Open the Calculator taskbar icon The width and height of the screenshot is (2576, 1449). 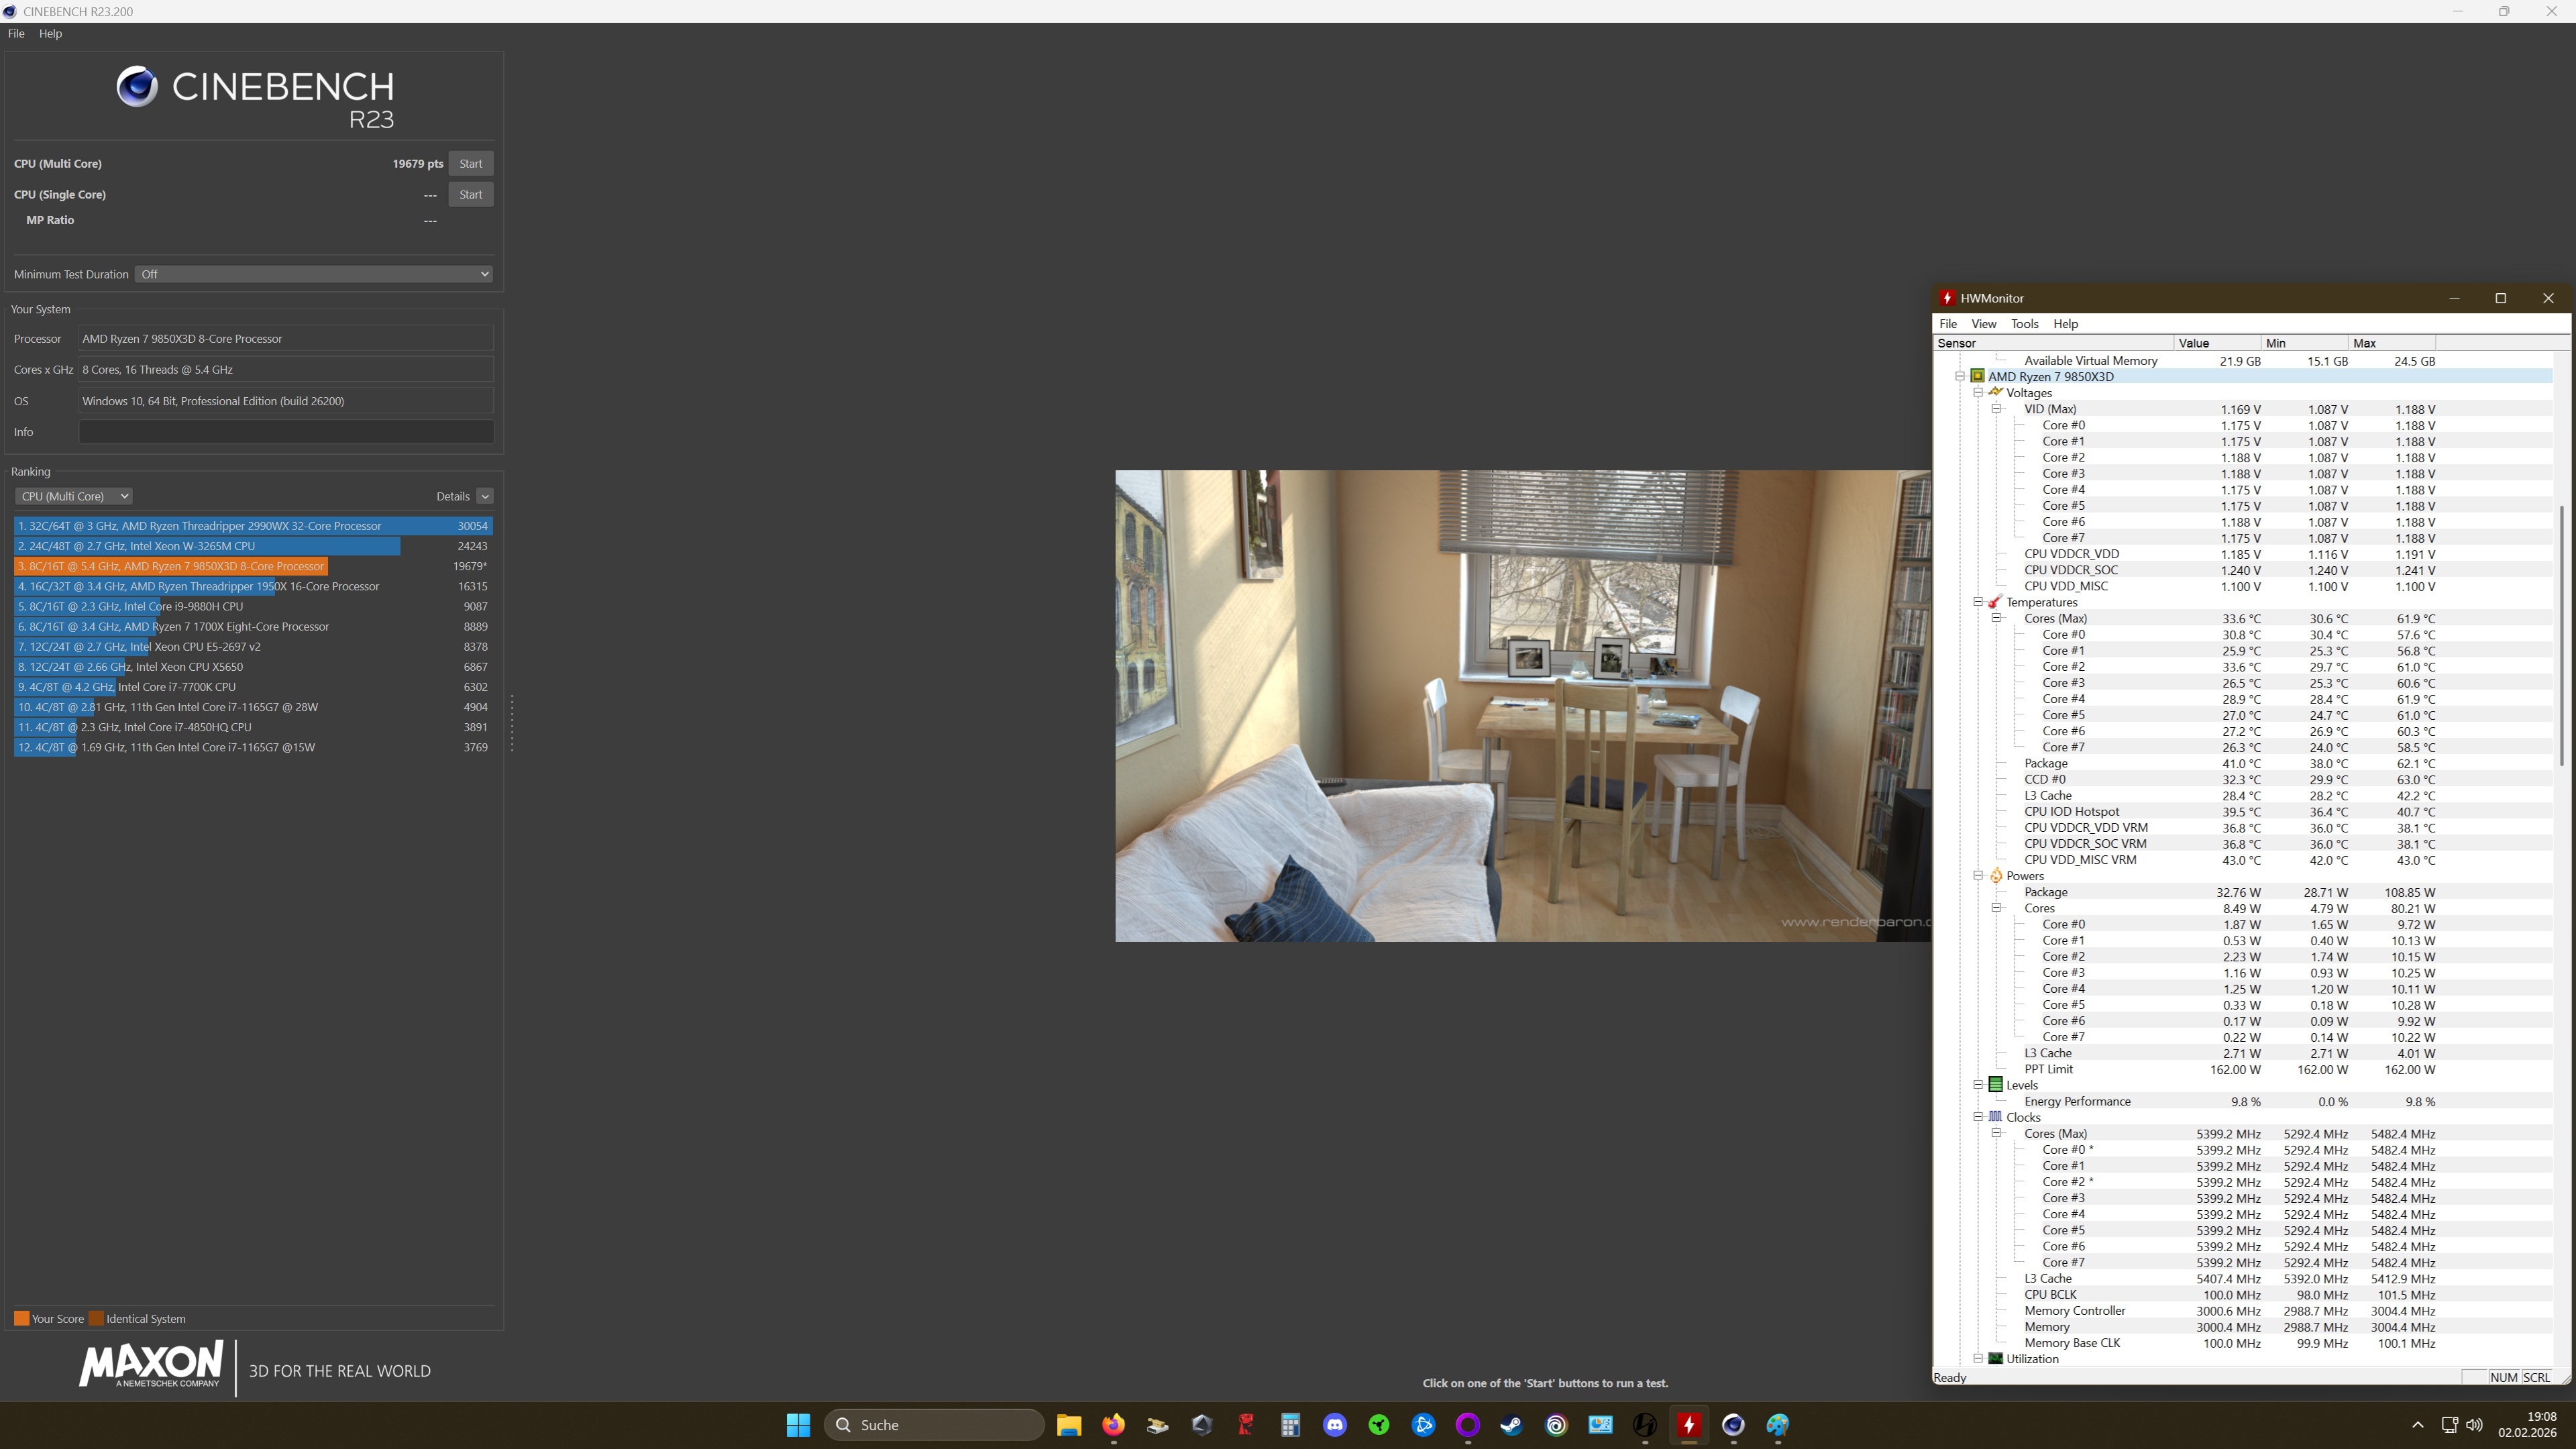(1290, 1425)
